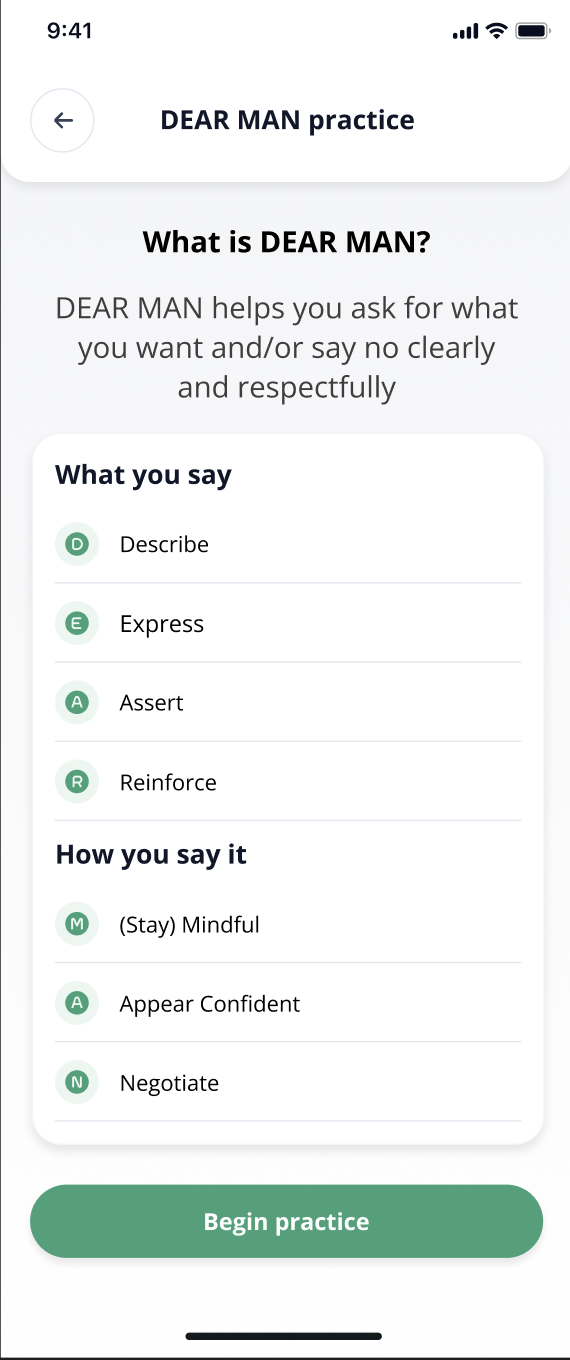This screenshot has height=1360, width=570.
Task: Tap the back arrow button
Action: pyautogui.click(x=63, y=121)
